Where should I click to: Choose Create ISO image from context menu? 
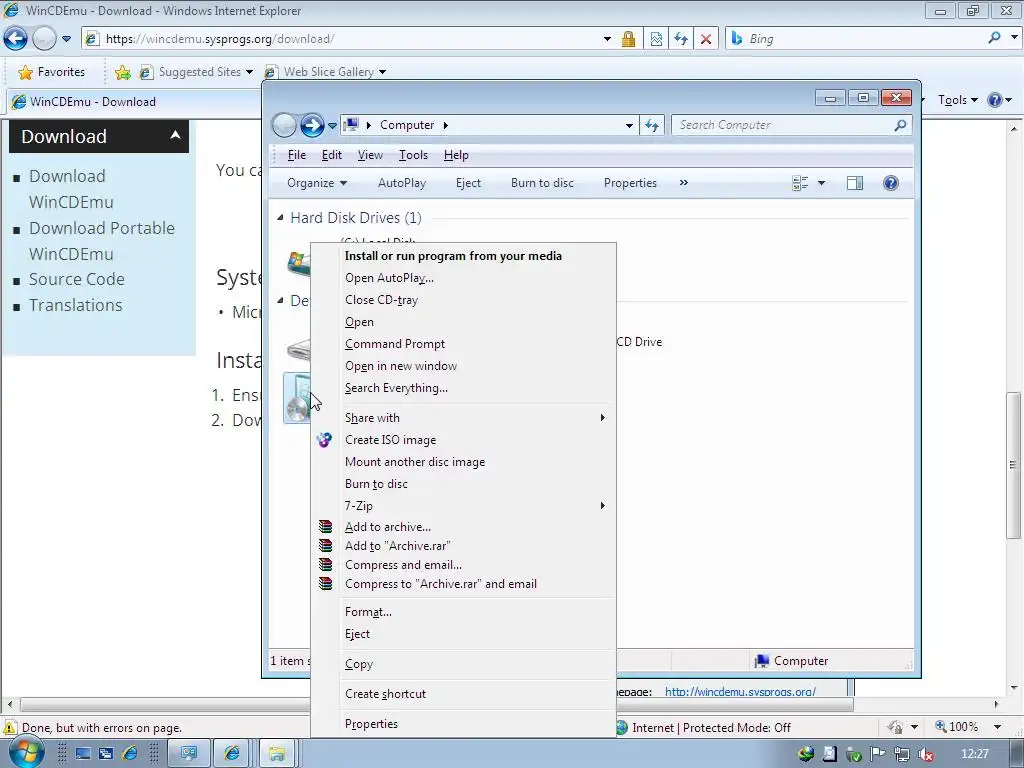point(464,440)
